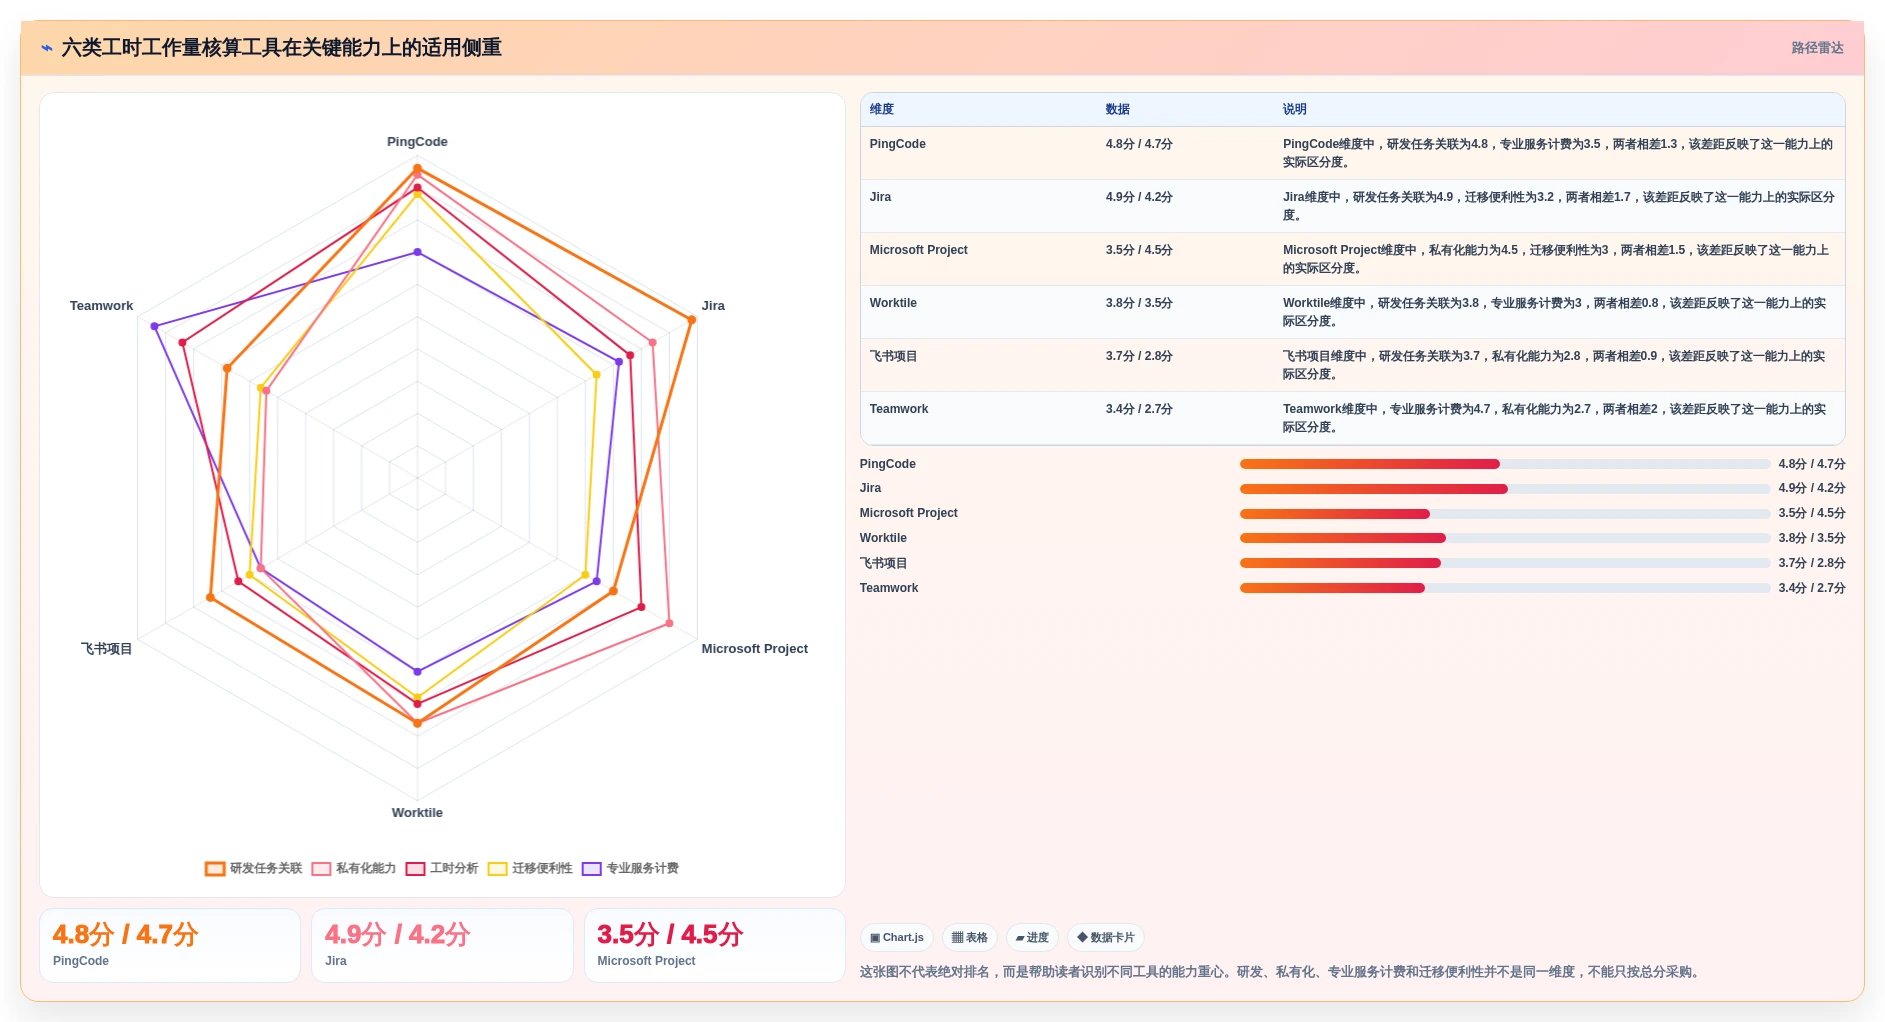This screenshot has width=1885, height=1022.
Task: Open the PingCode 4.8分 / 4.7分 data card
Action: (170, 945)
